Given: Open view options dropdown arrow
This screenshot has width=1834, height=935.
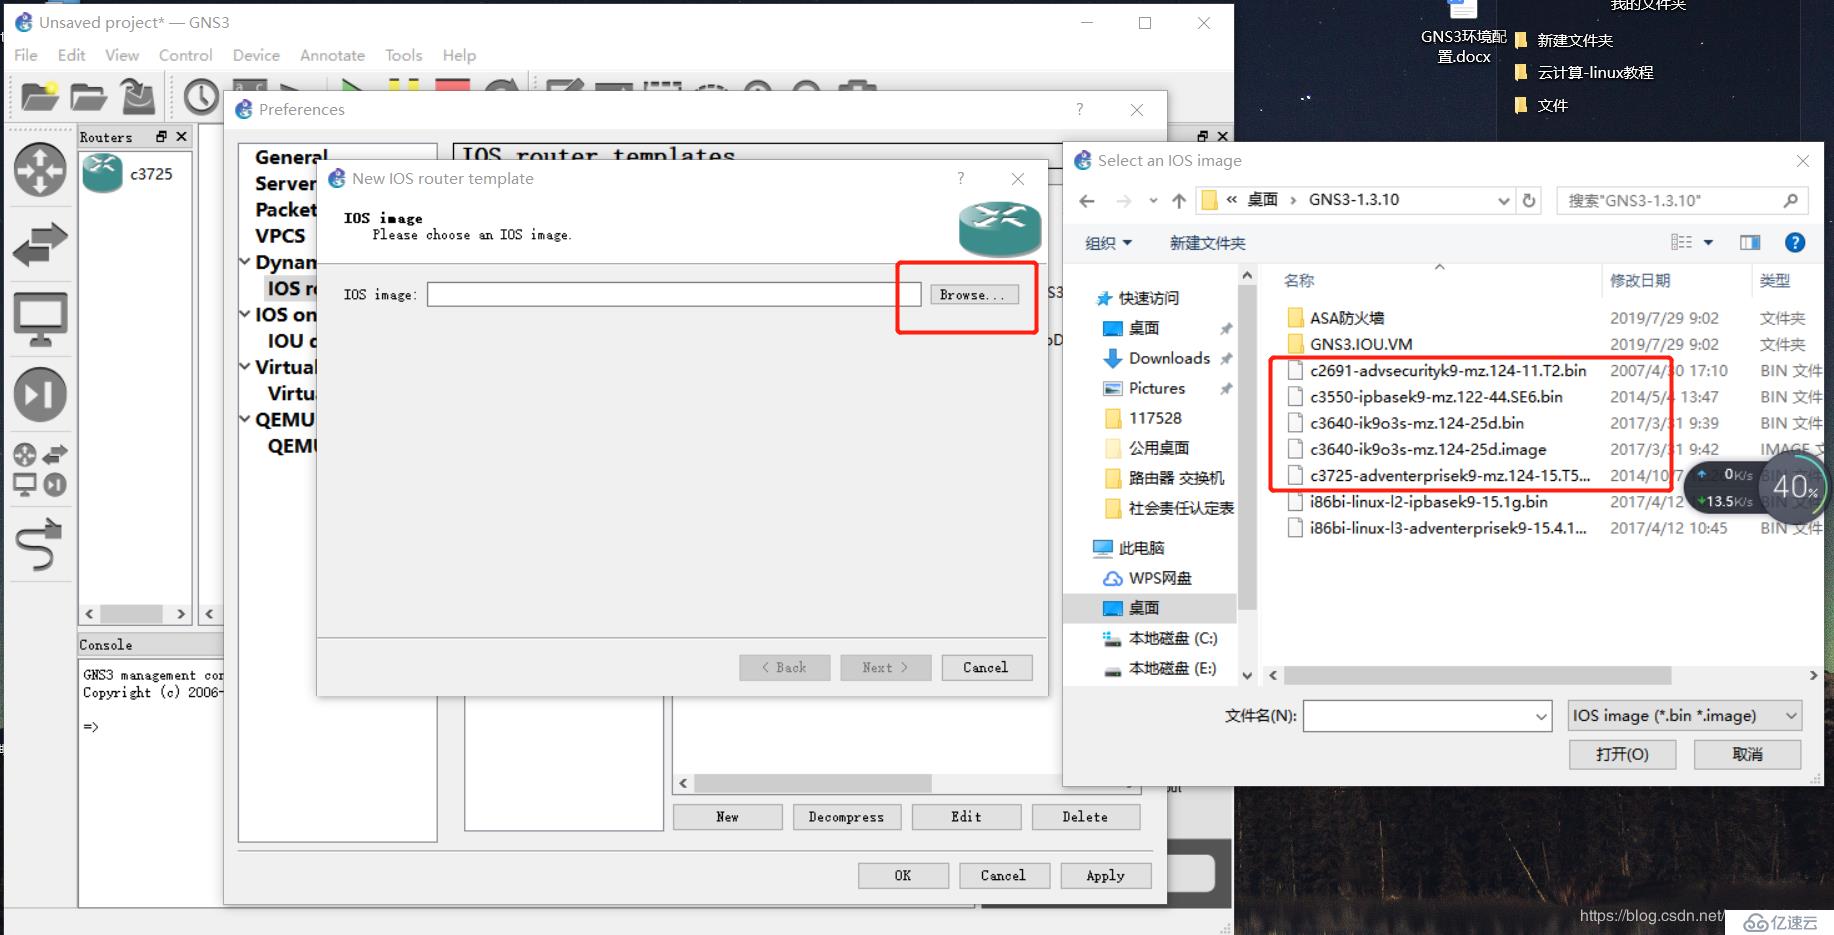Looking at the screenshot, I should (x=1708, y=242).
